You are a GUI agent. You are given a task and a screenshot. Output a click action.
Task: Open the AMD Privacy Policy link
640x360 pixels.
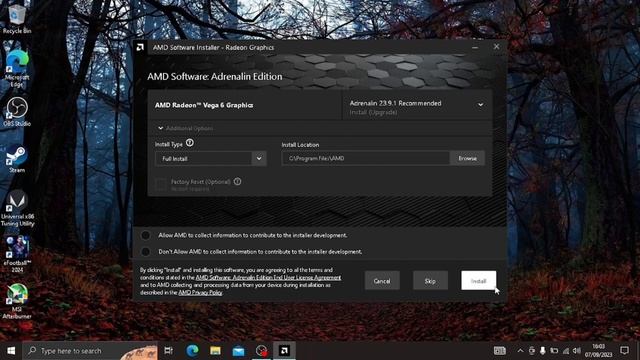click(200, 293)
